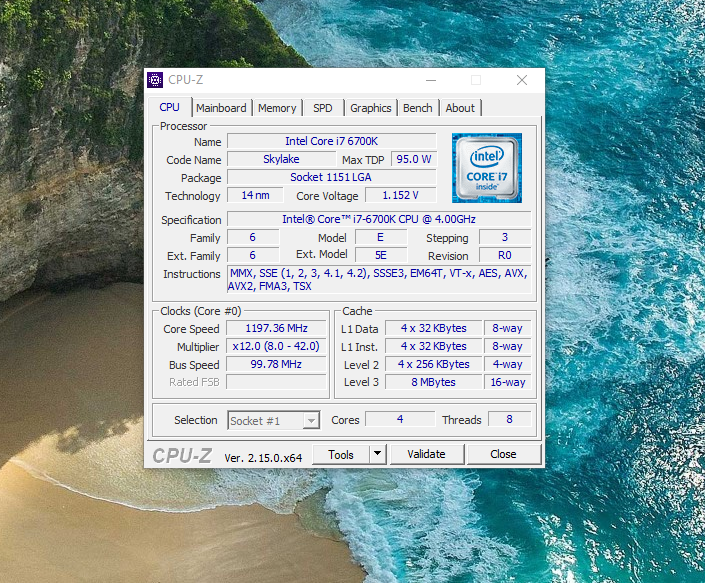Screen dimensions: 705x583
Task: Click the Intel Core i7 logo badge
Action: click(486, 168)
